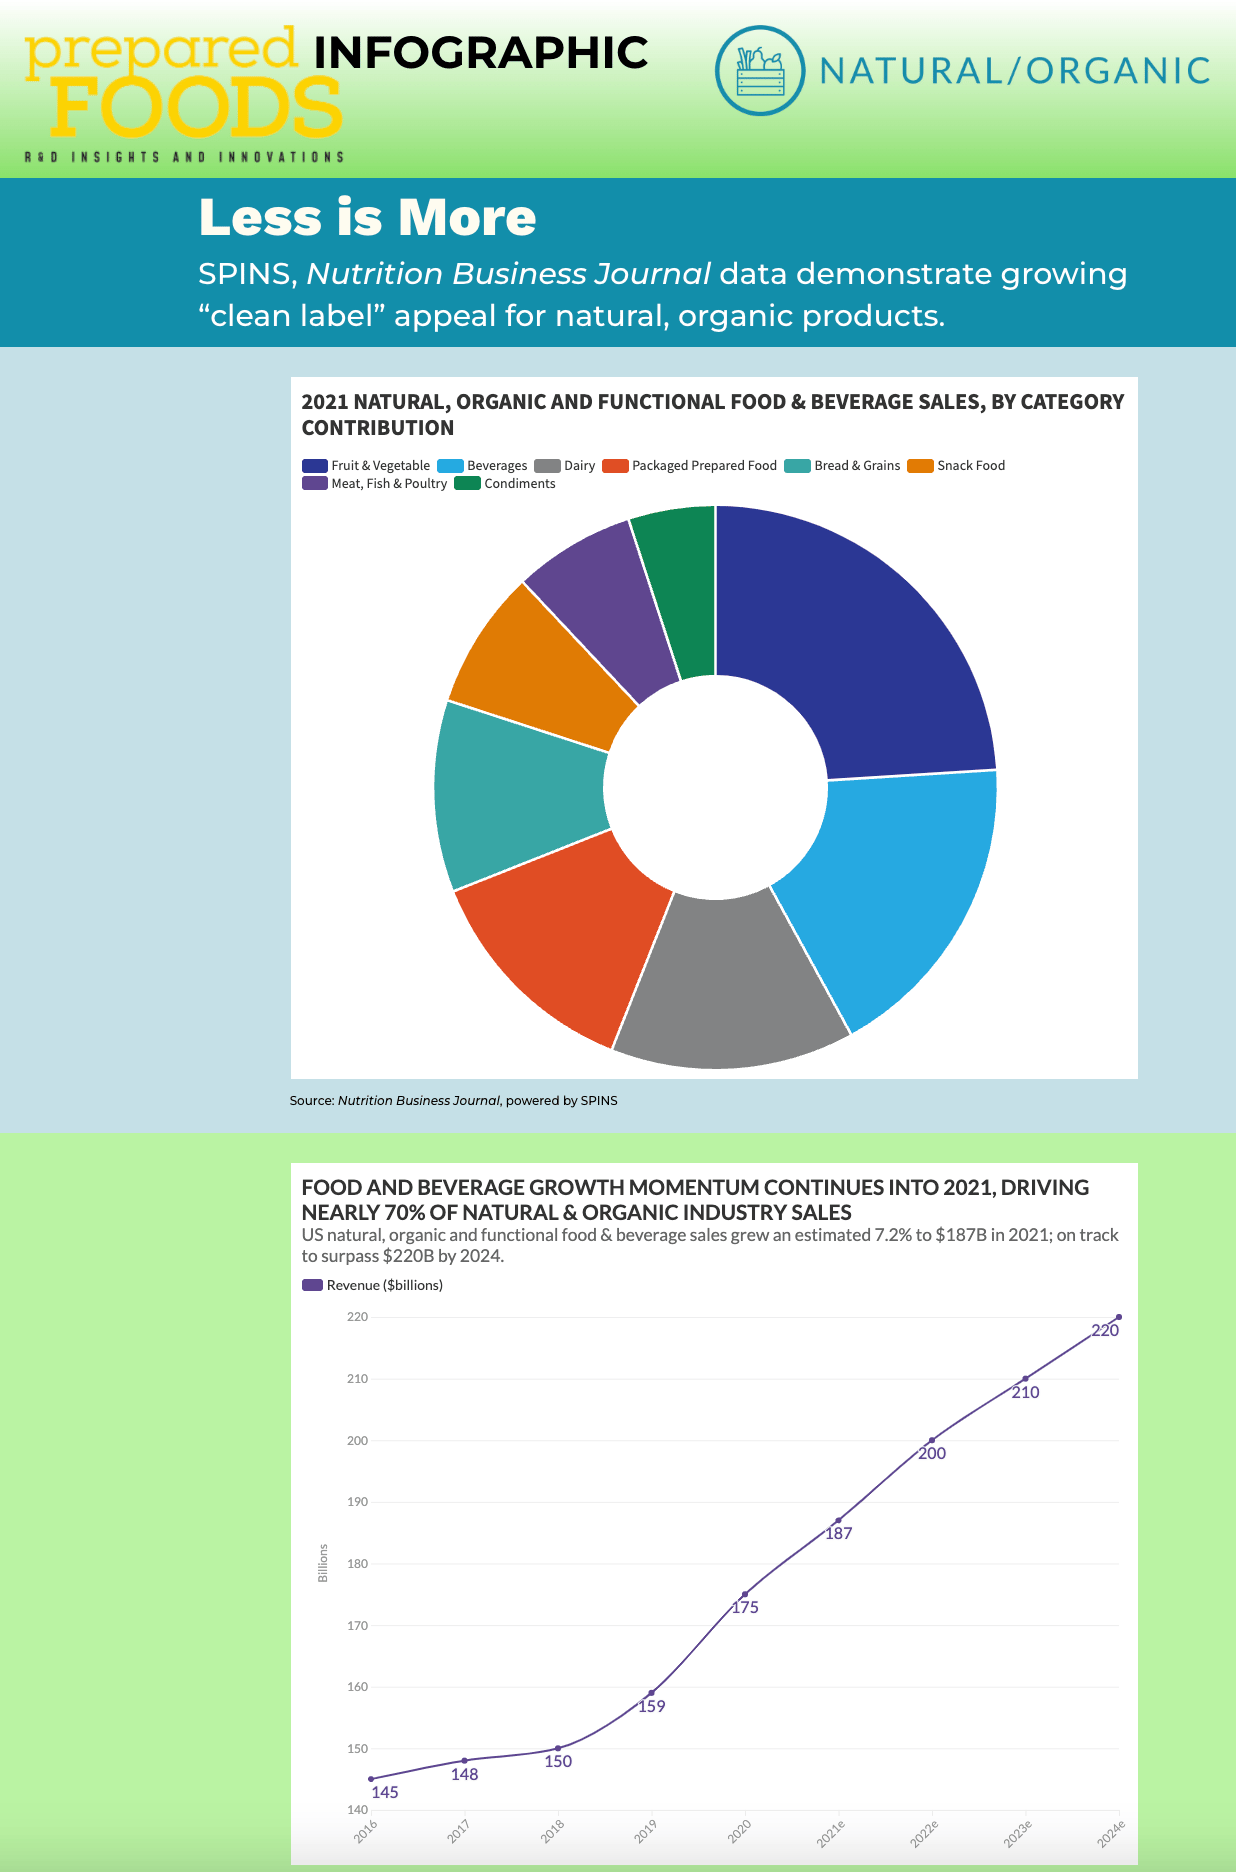Click the Natural/Organic crate icon

coord(760,71)
